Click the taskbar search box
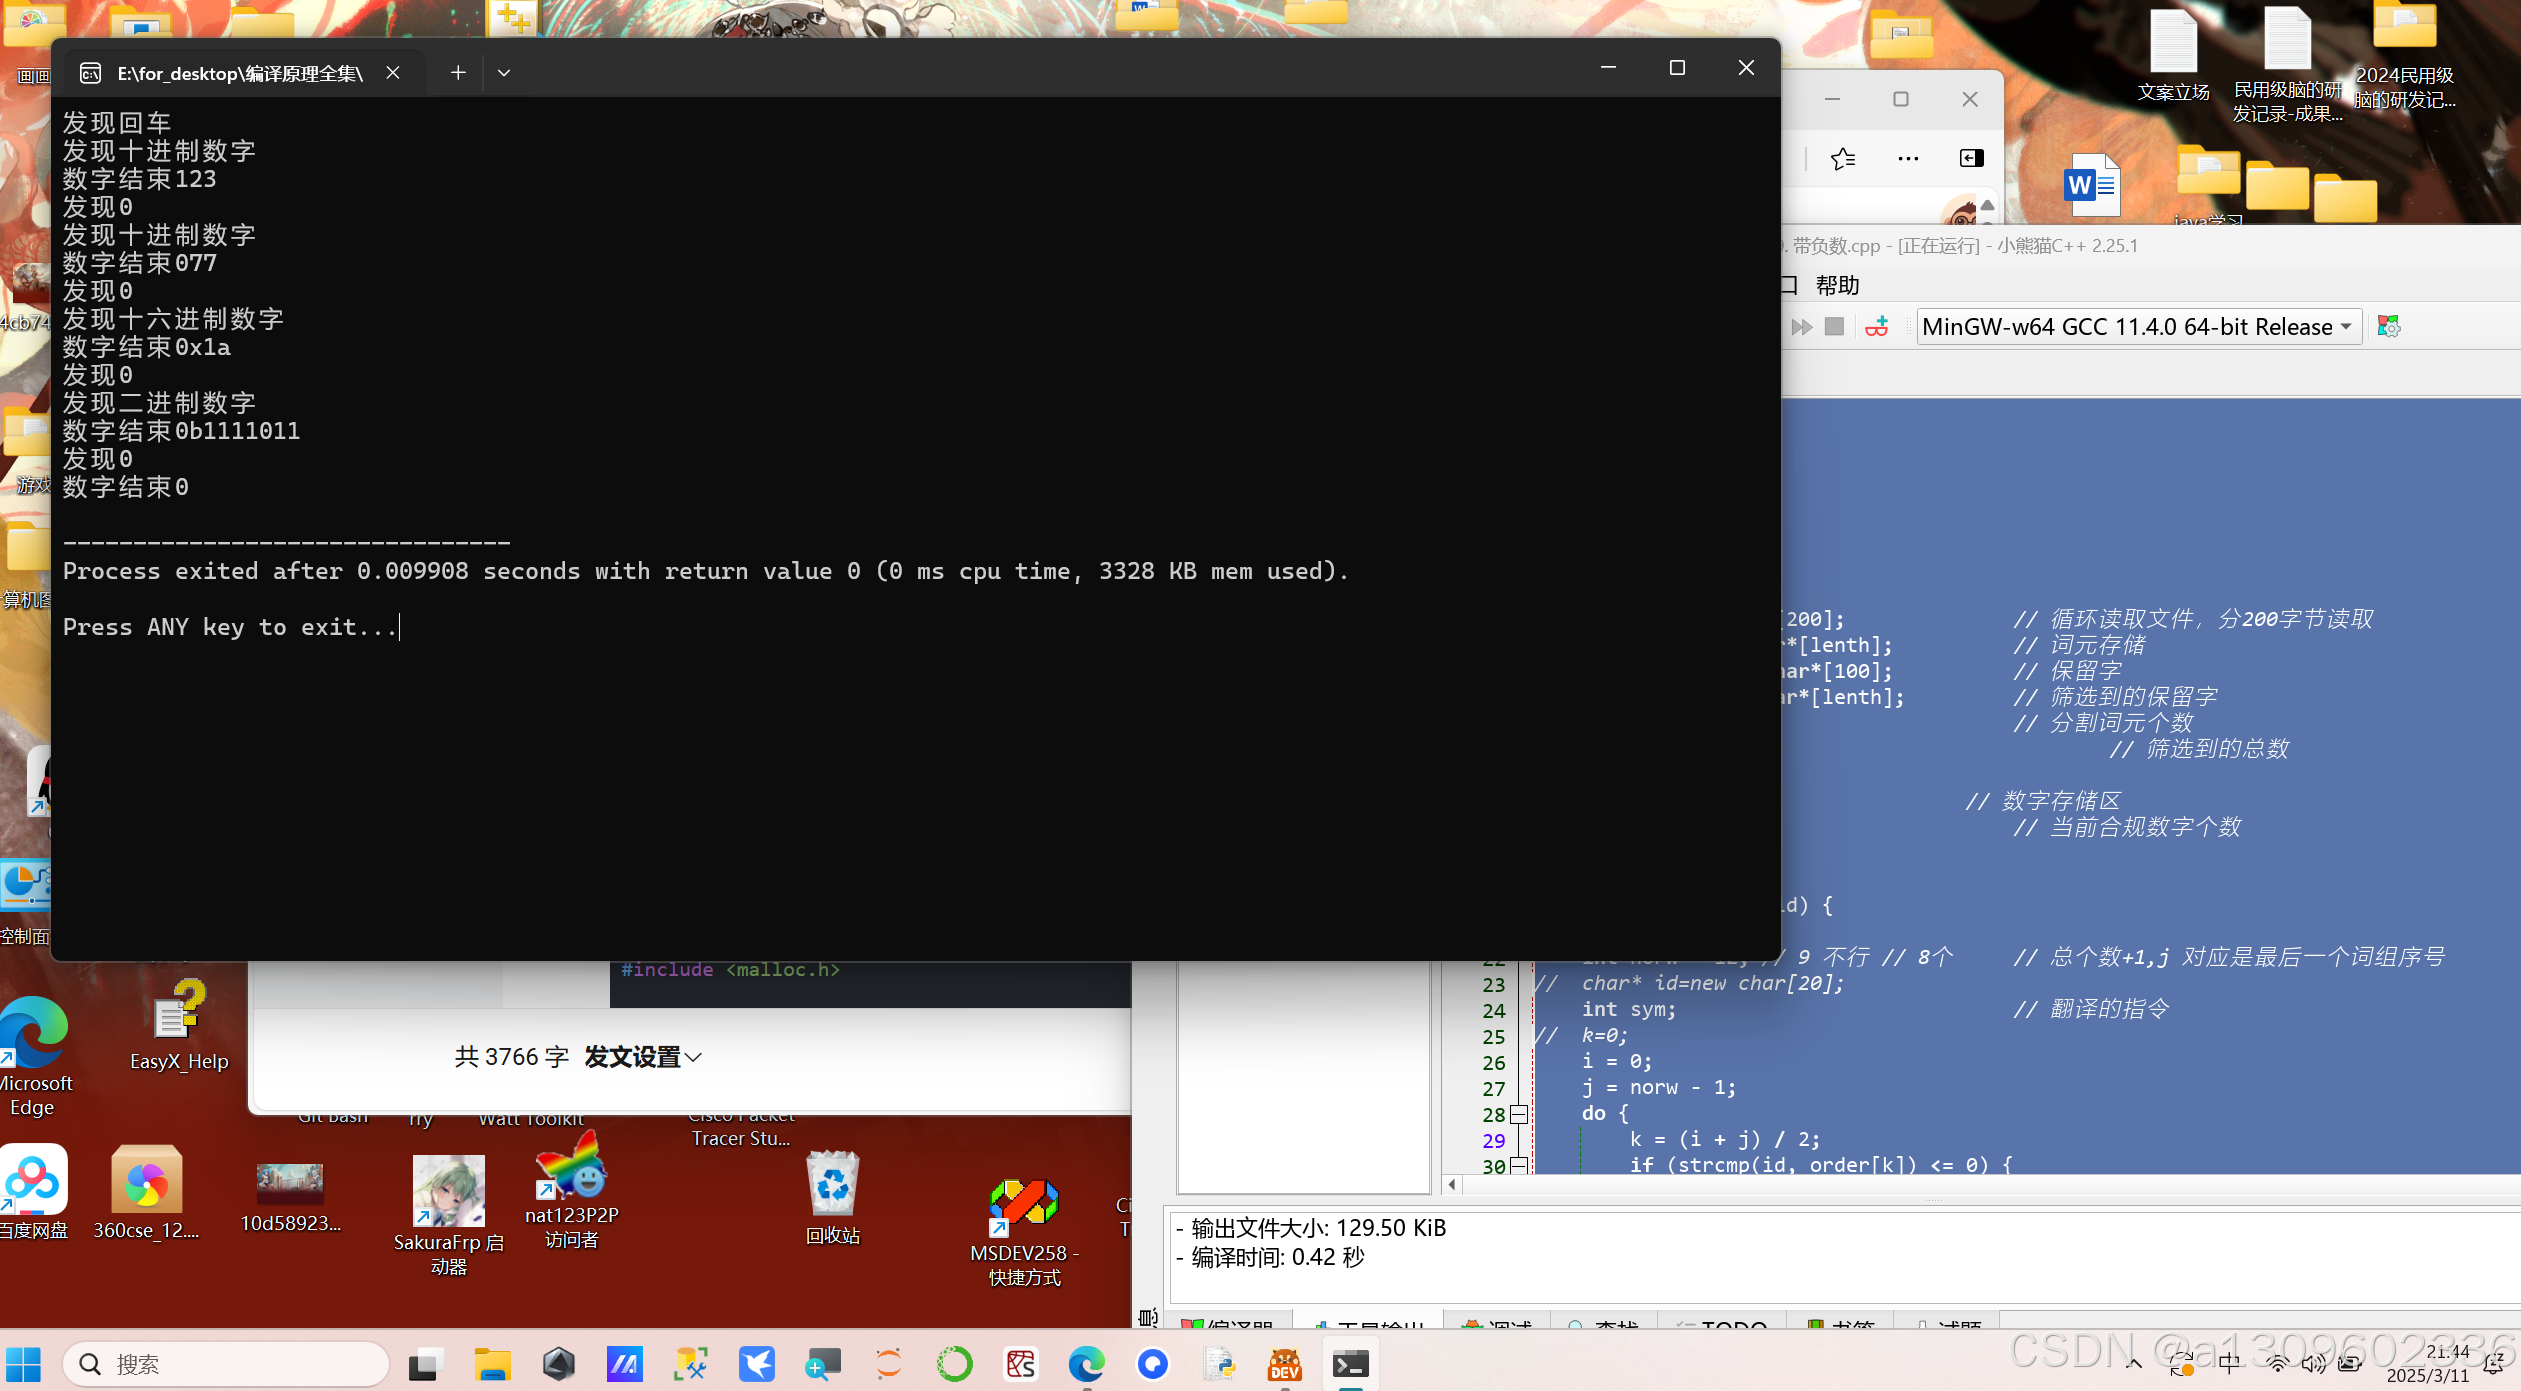2521x1391 pixels. pos(226,1364)
